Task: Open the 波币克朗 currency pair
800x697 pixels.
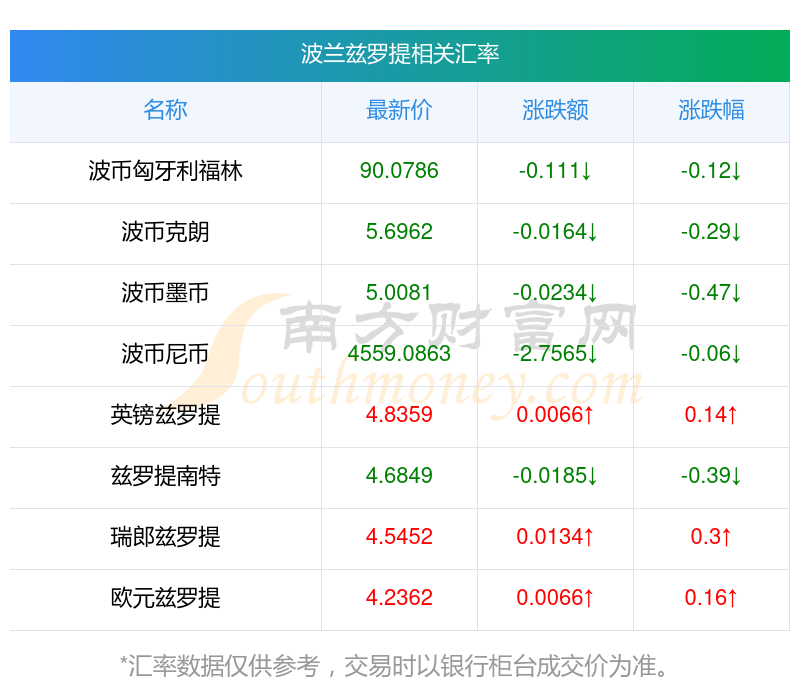Action: point(165,232)
